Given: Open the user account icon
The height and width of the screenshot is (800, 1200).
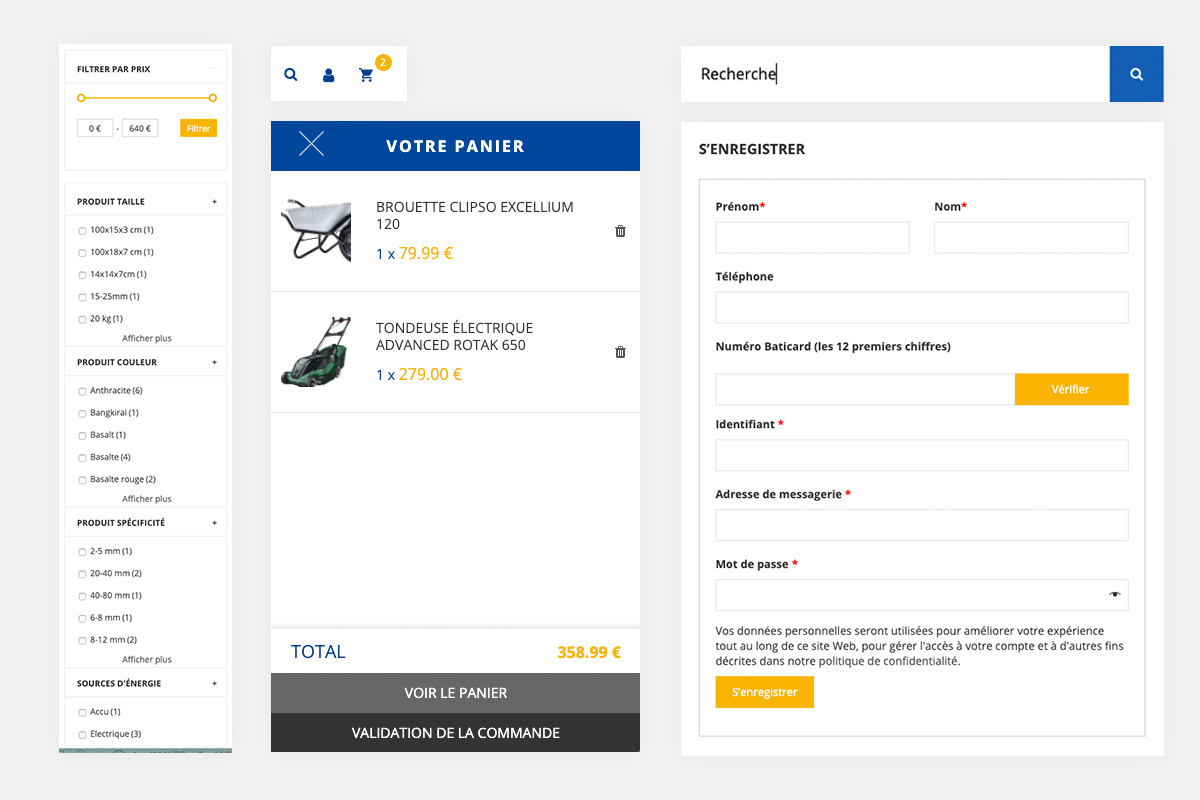Looking at the screenshot, I should [328, 75].
